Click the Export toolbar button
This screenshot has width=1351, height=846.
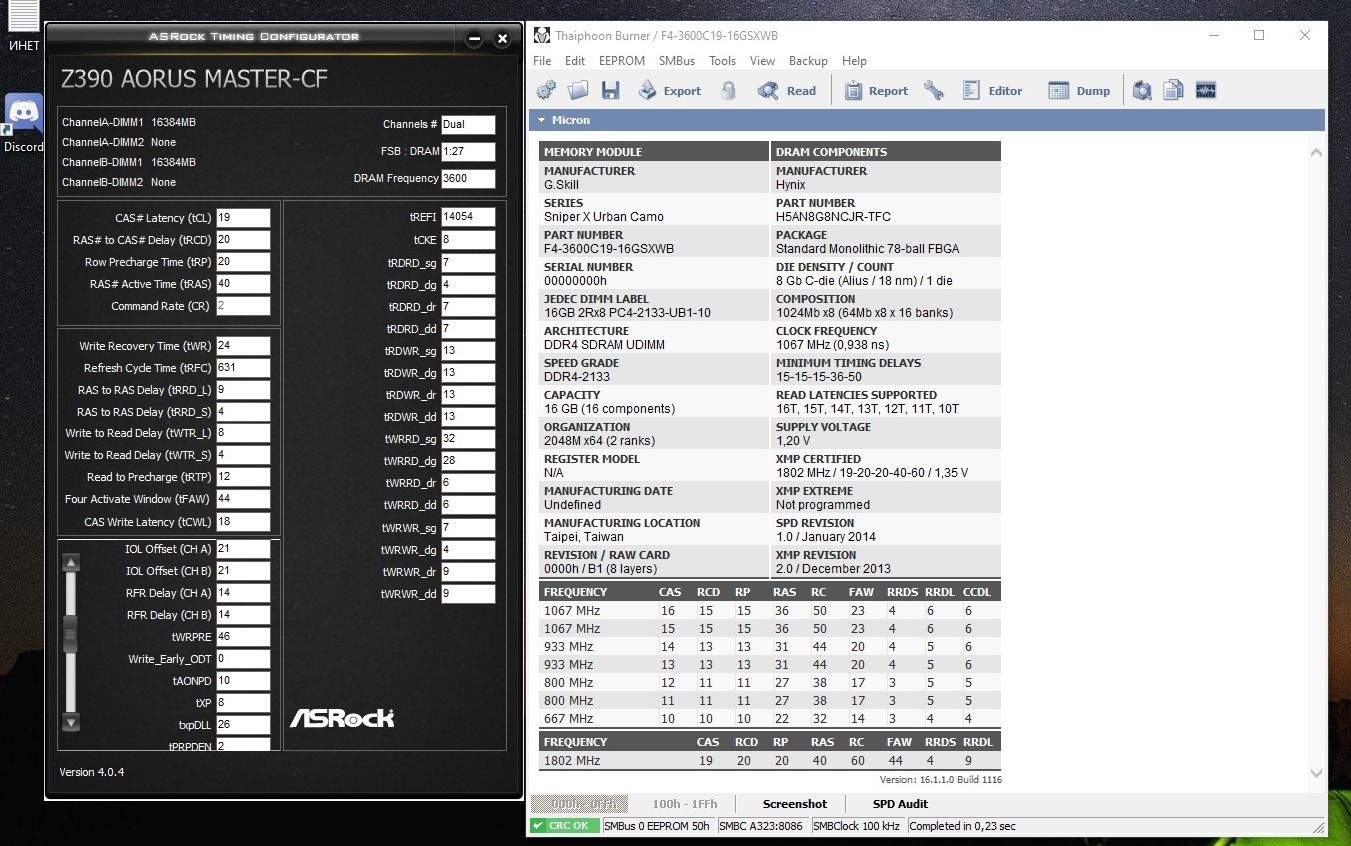670,91
